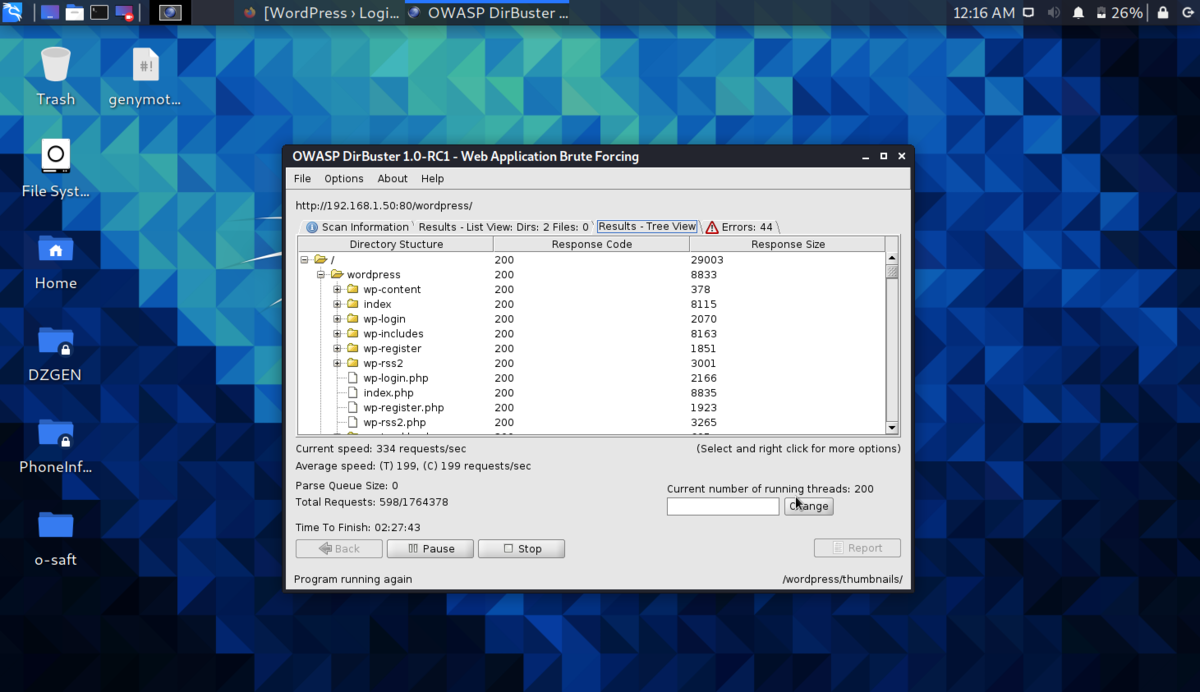
Task: Click the network connection tray icon
Action: pos(1028,13)
